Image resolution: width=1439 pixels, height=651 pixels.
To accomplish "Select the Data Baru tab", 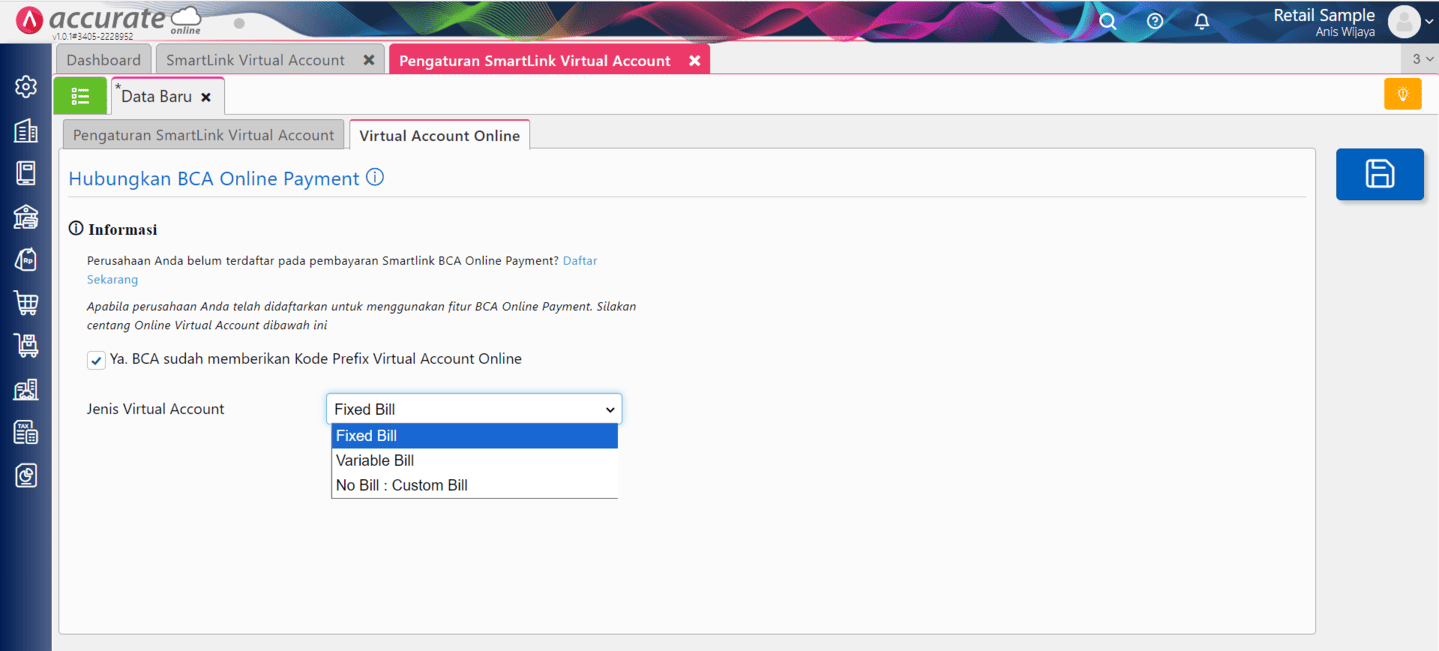I will tap(157, 97).
